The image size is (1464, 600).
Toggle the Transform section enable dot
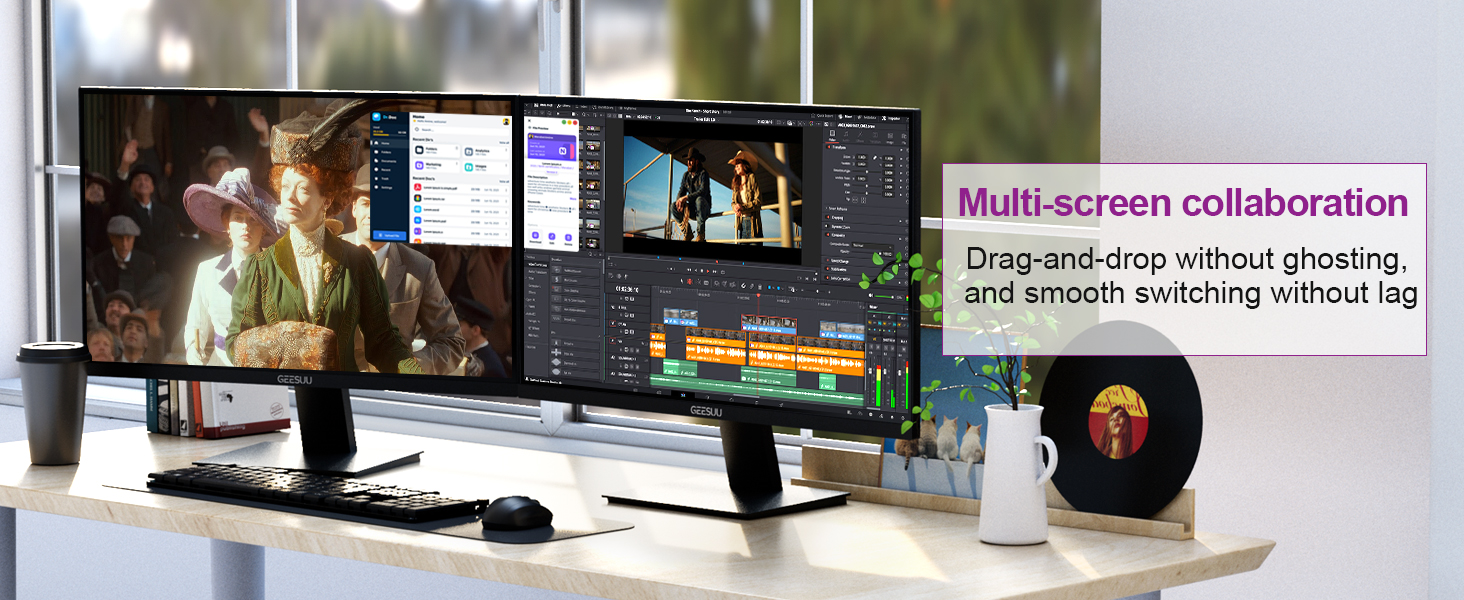(828, 147)
